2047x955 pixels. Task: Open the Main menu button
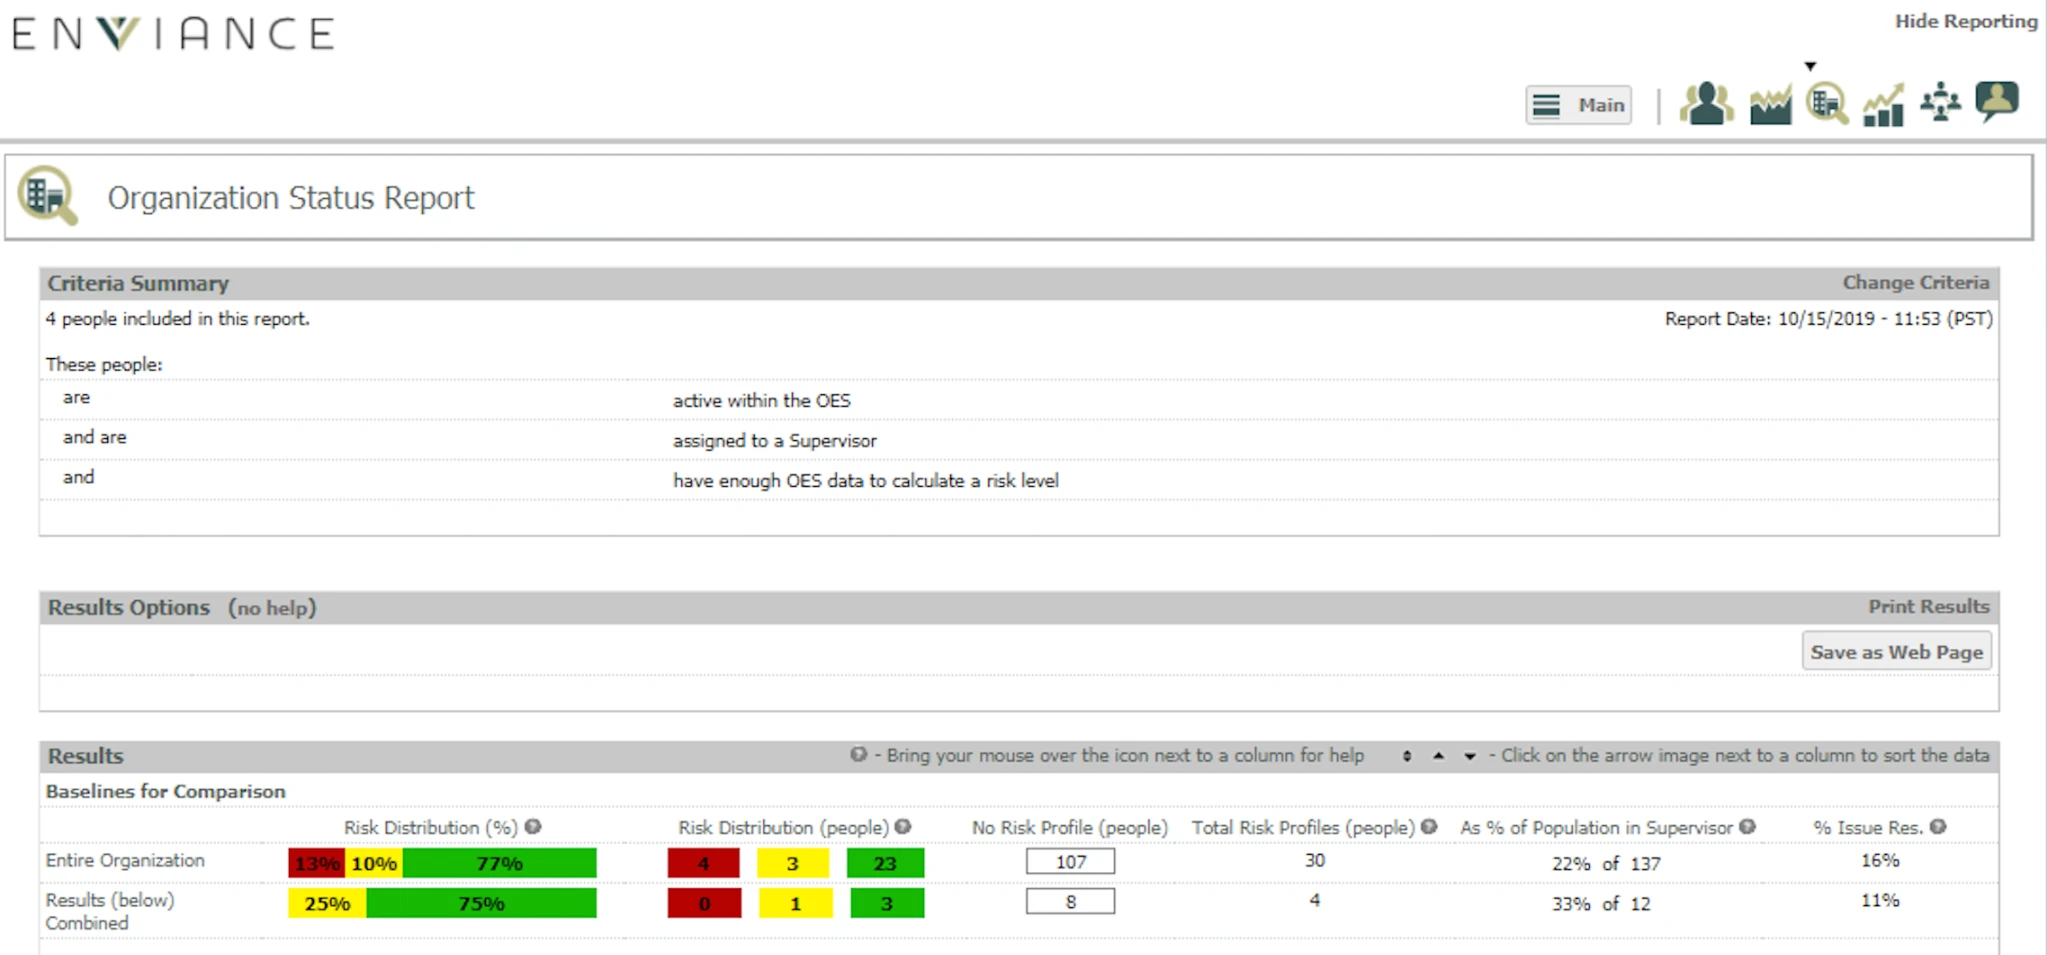pyautogui.click(x=1579, y=105)
